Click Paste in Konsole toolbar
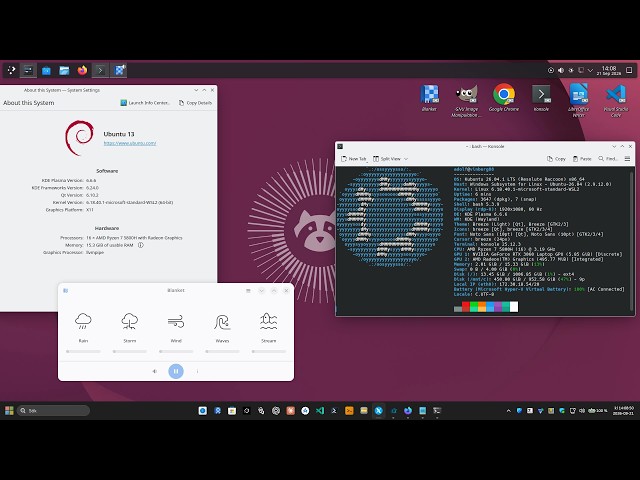This screenshot has width=640, height=480. click(582, 159)
